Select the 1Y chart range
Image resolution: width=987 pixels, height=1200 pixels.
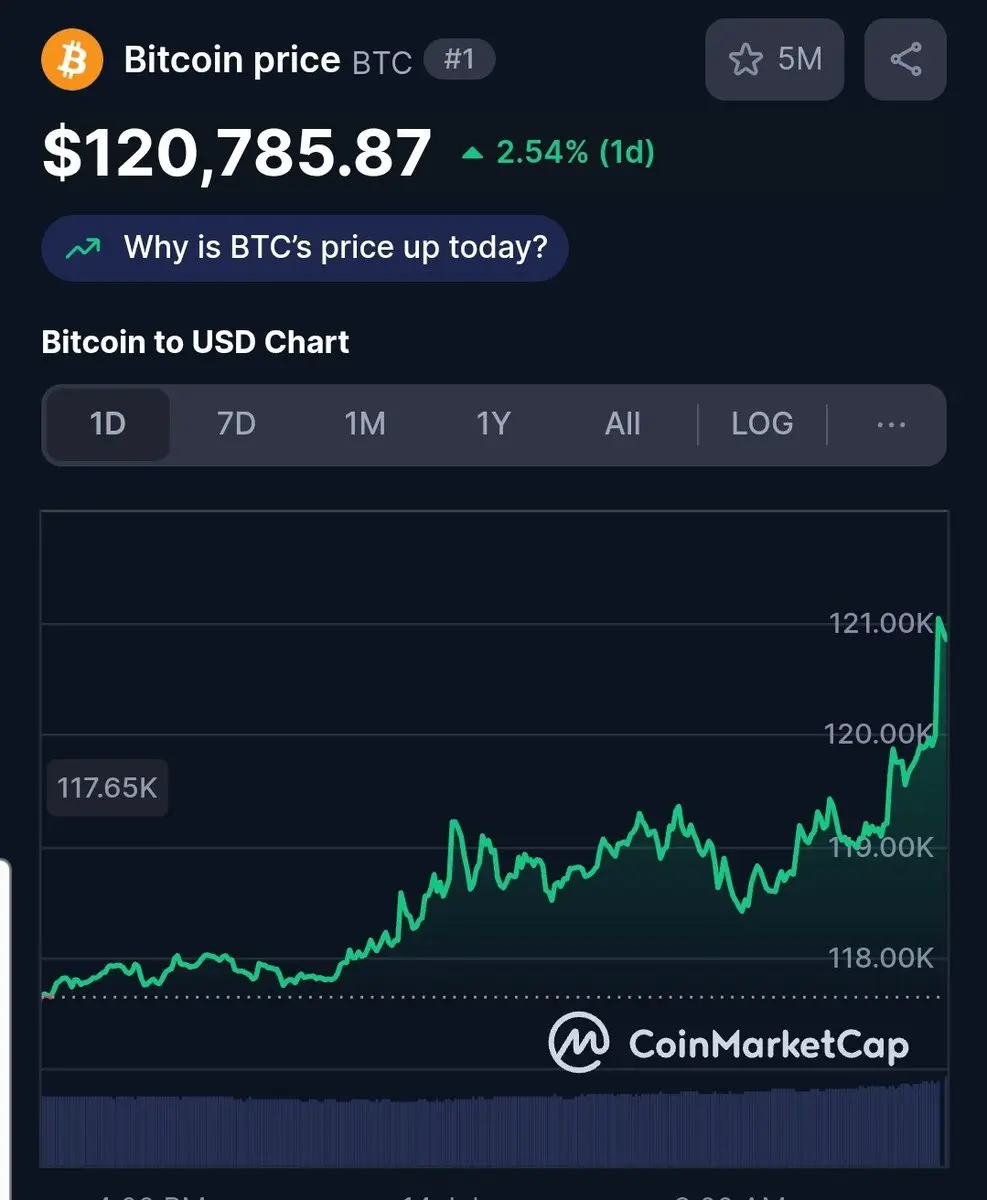point(493,424)
